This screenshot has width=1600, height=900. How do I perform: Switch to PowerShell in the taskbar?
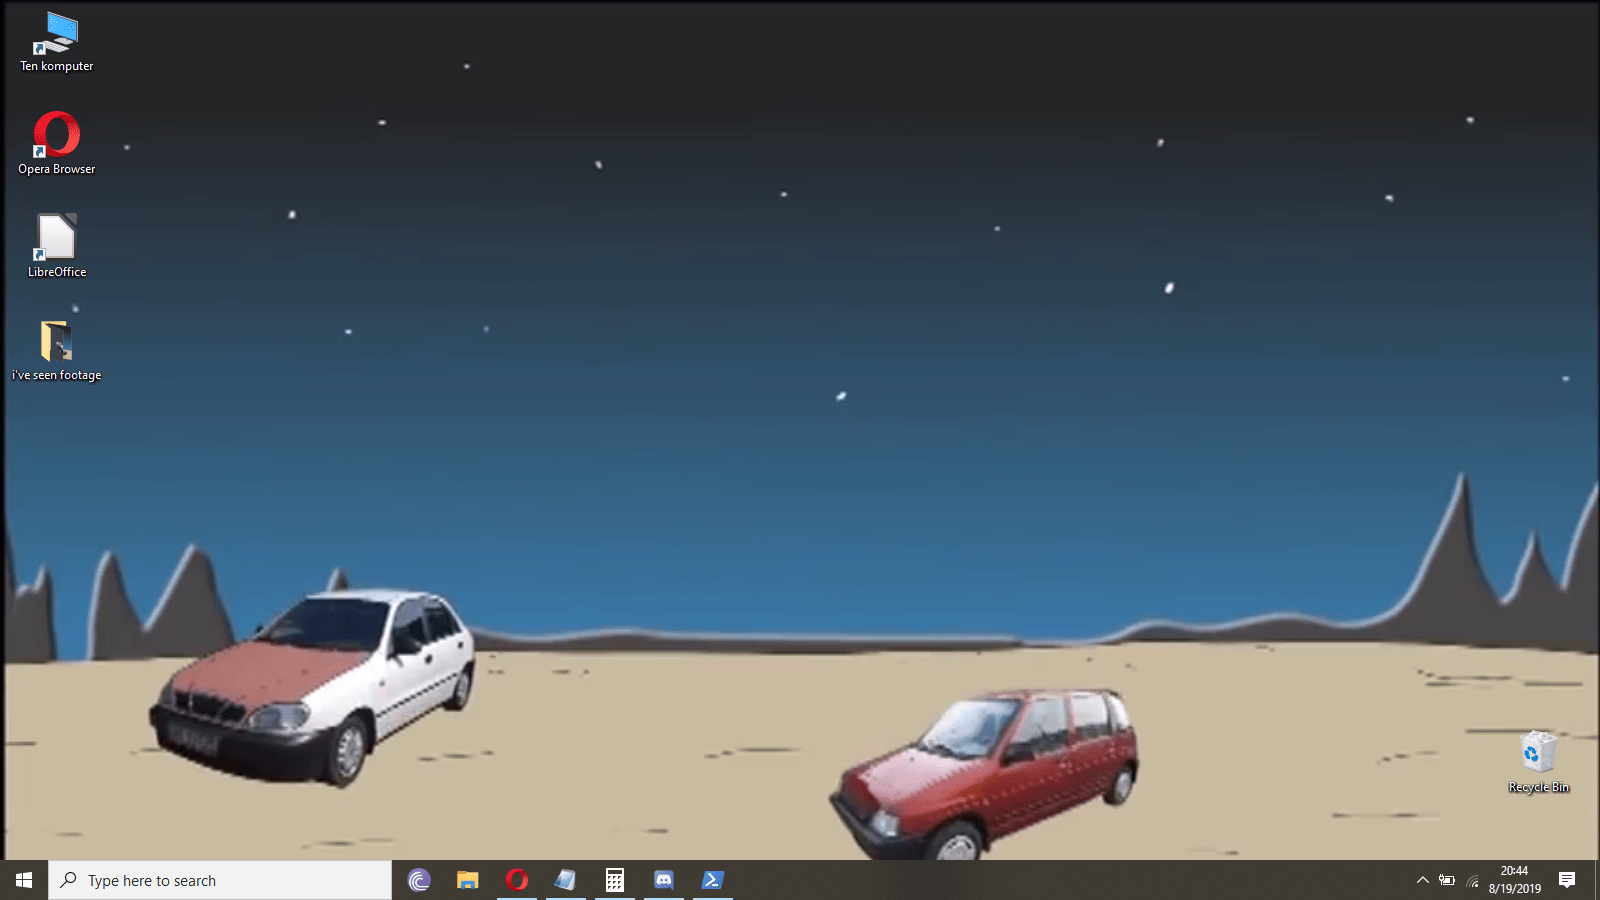[713, 880]
